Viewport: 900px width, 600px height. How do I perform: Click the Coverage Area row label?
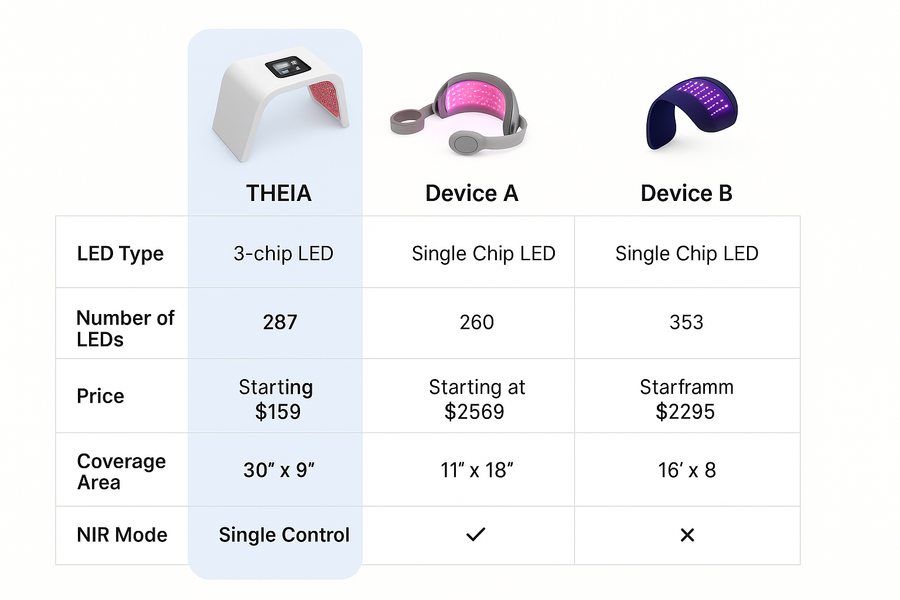pos(121,472)
